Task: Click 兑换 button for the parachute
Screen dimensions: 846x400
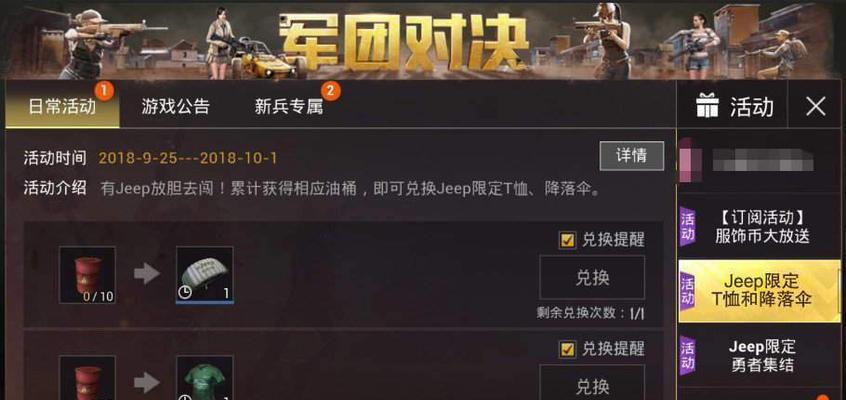Action: tap(592, 277)
